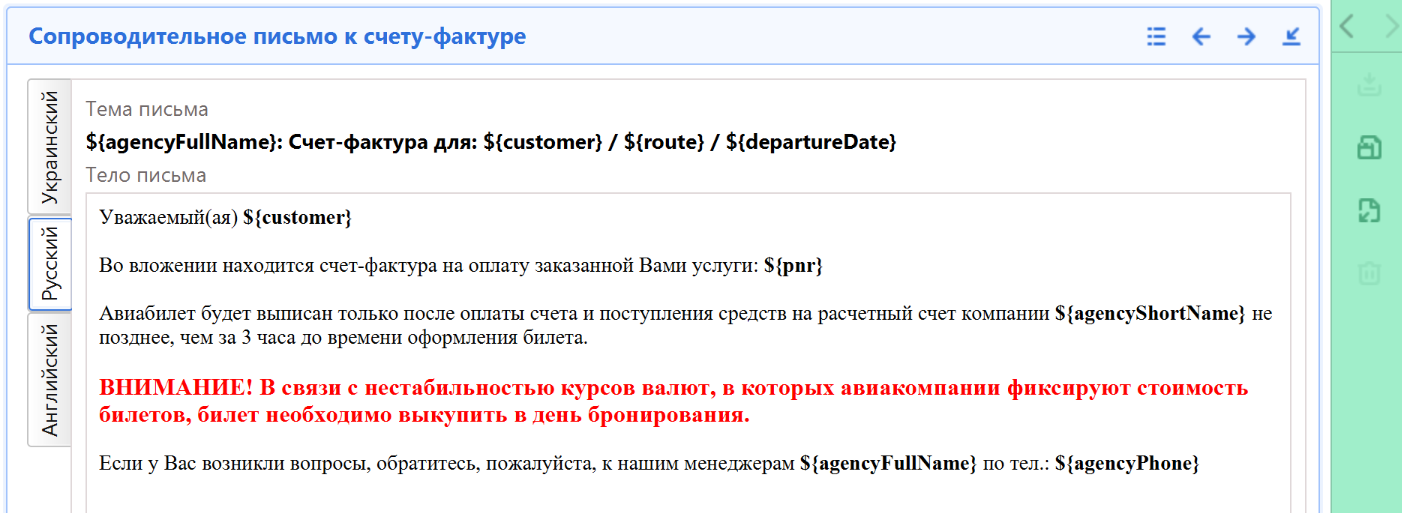Go to previous template with left arrow

pyautogui.click(x=1201, y=37)
